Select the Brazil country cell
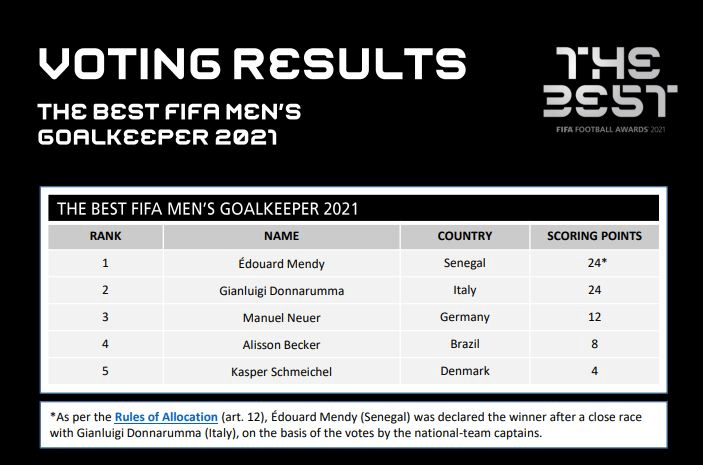 [x=464, y=345]
